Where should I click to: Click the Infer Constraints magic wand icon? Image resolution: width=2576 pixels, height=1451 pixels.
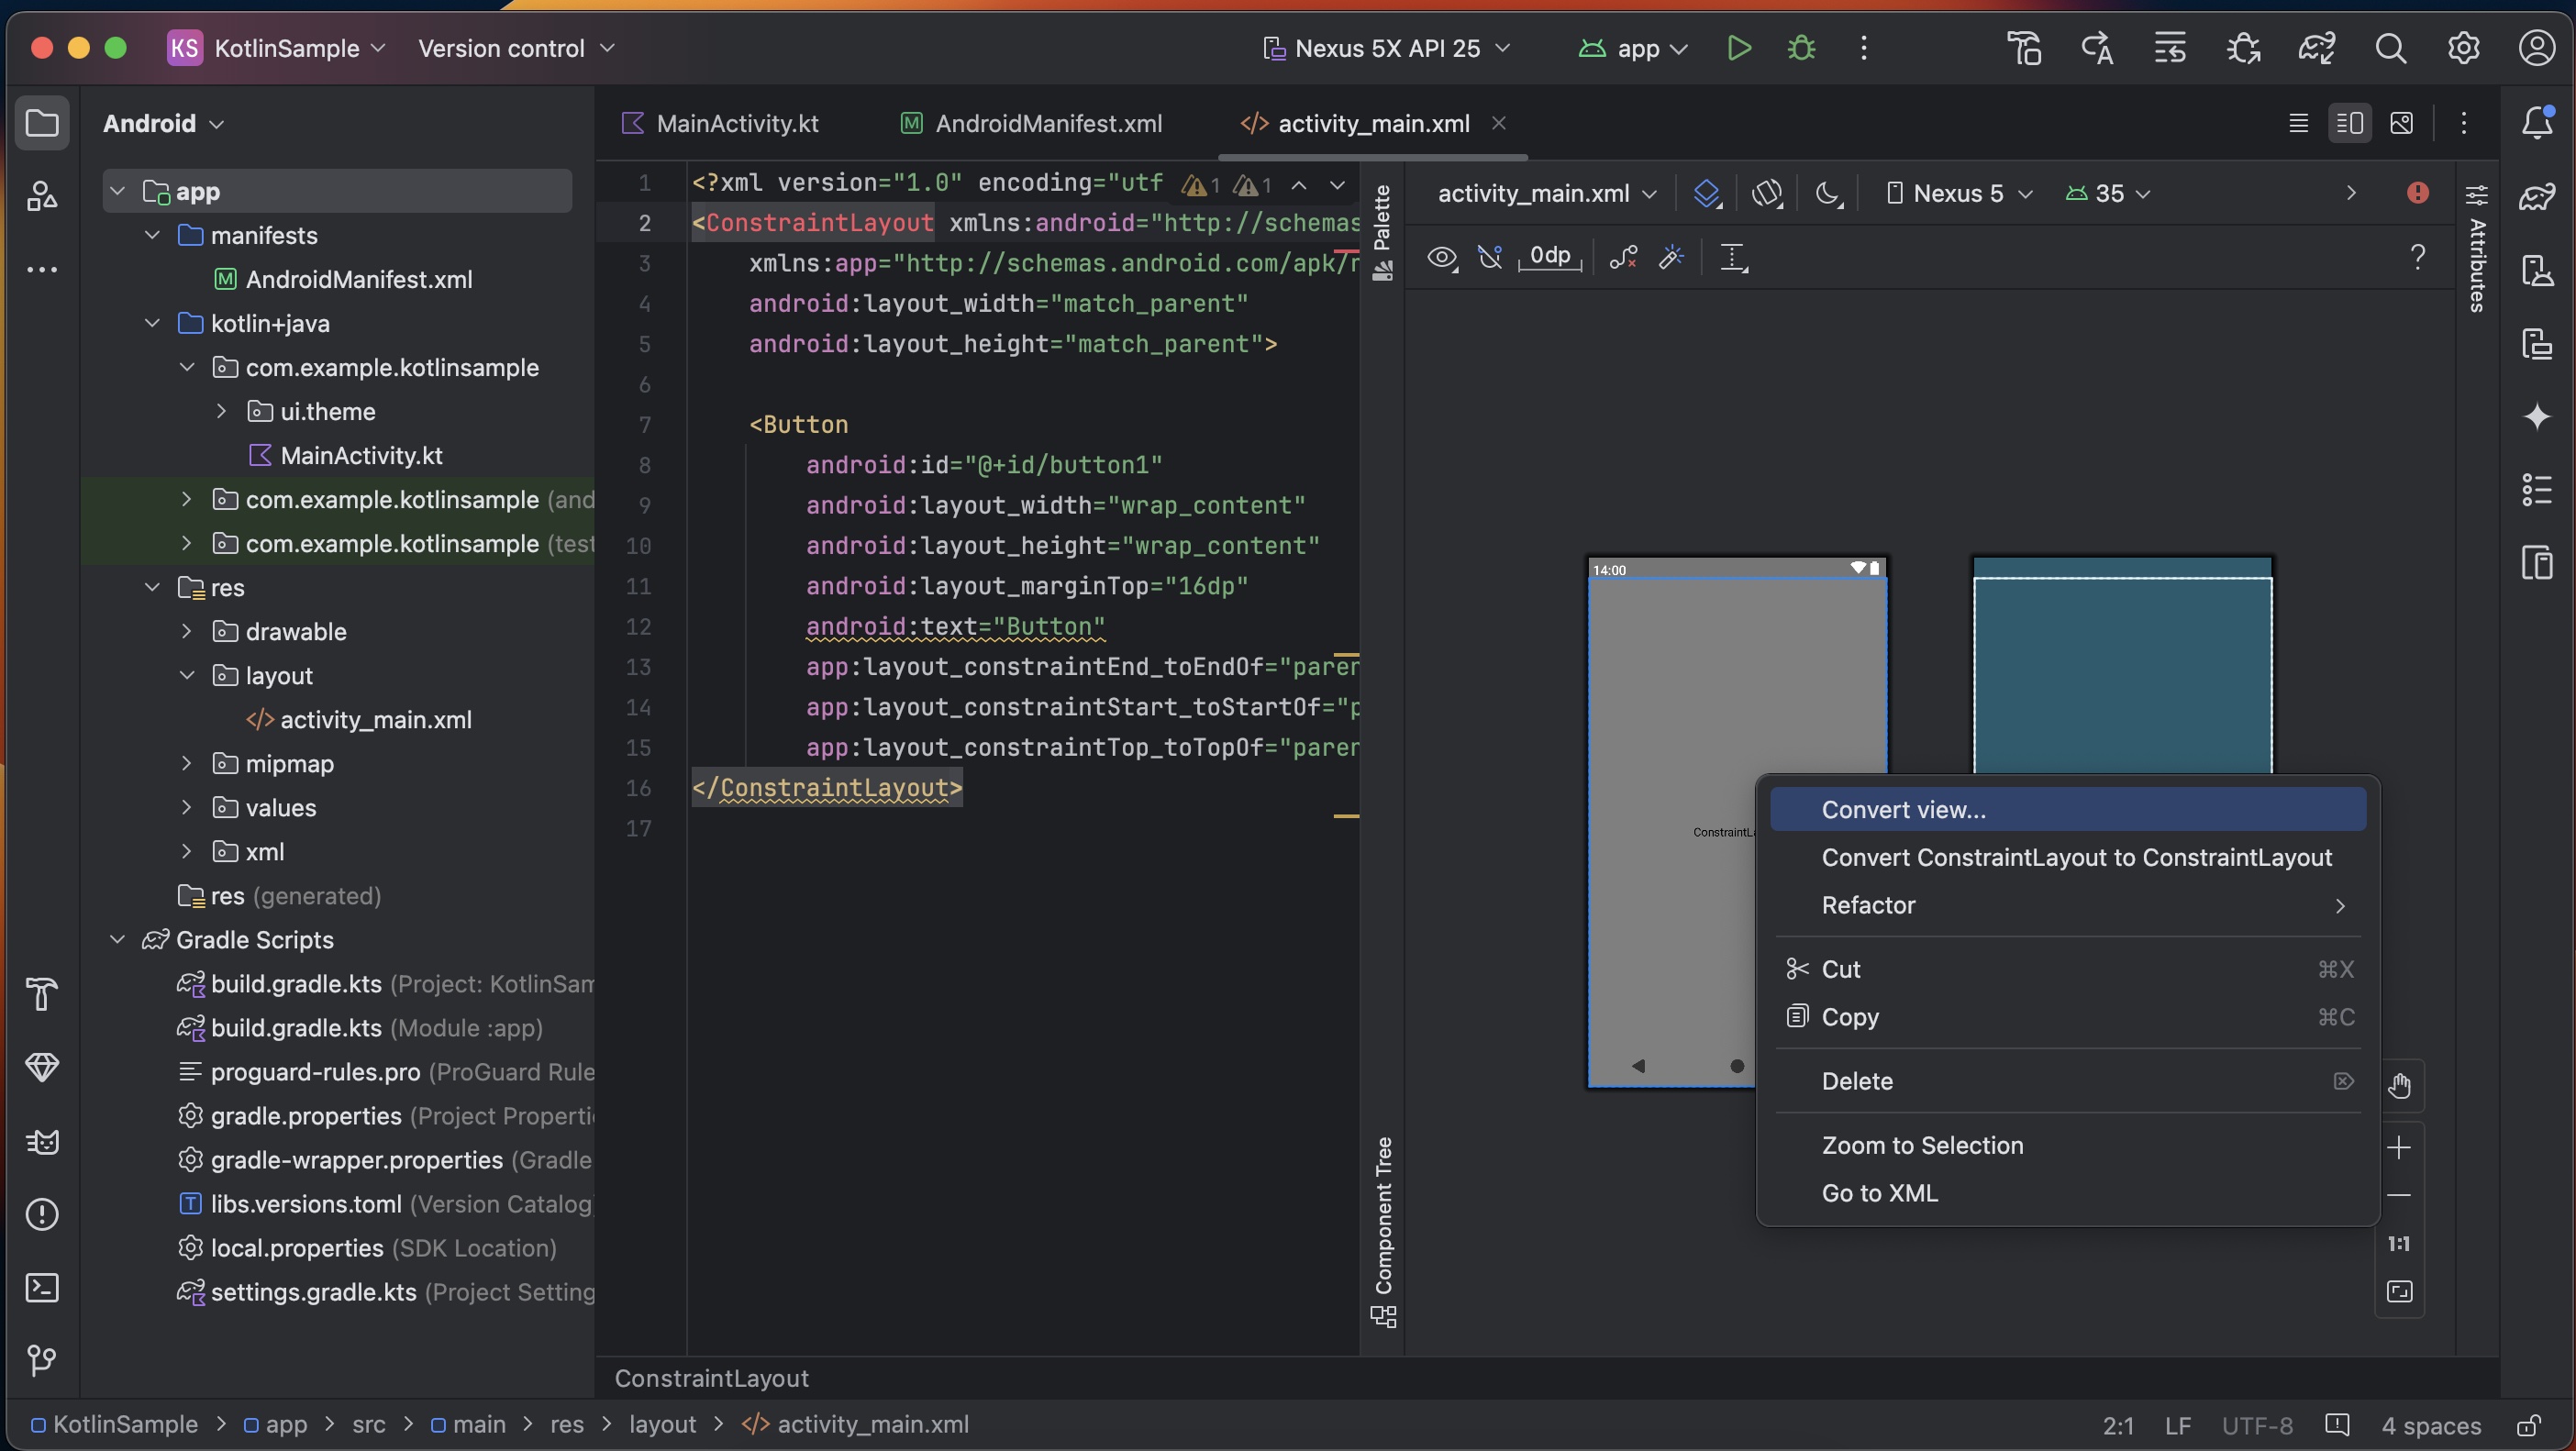pyautogui.click(x=1671, y=257)
